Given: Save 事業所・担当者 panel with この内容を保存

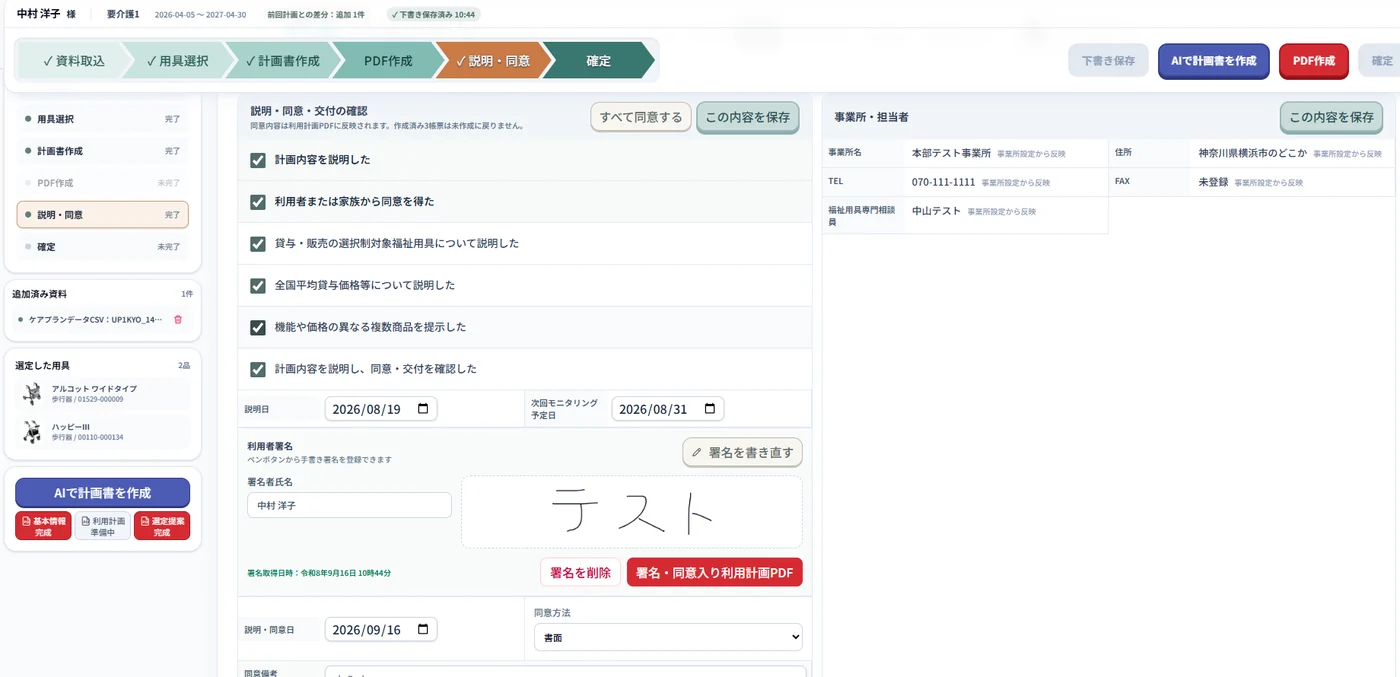Looking at the screenshot, I should click(1332, 117).
